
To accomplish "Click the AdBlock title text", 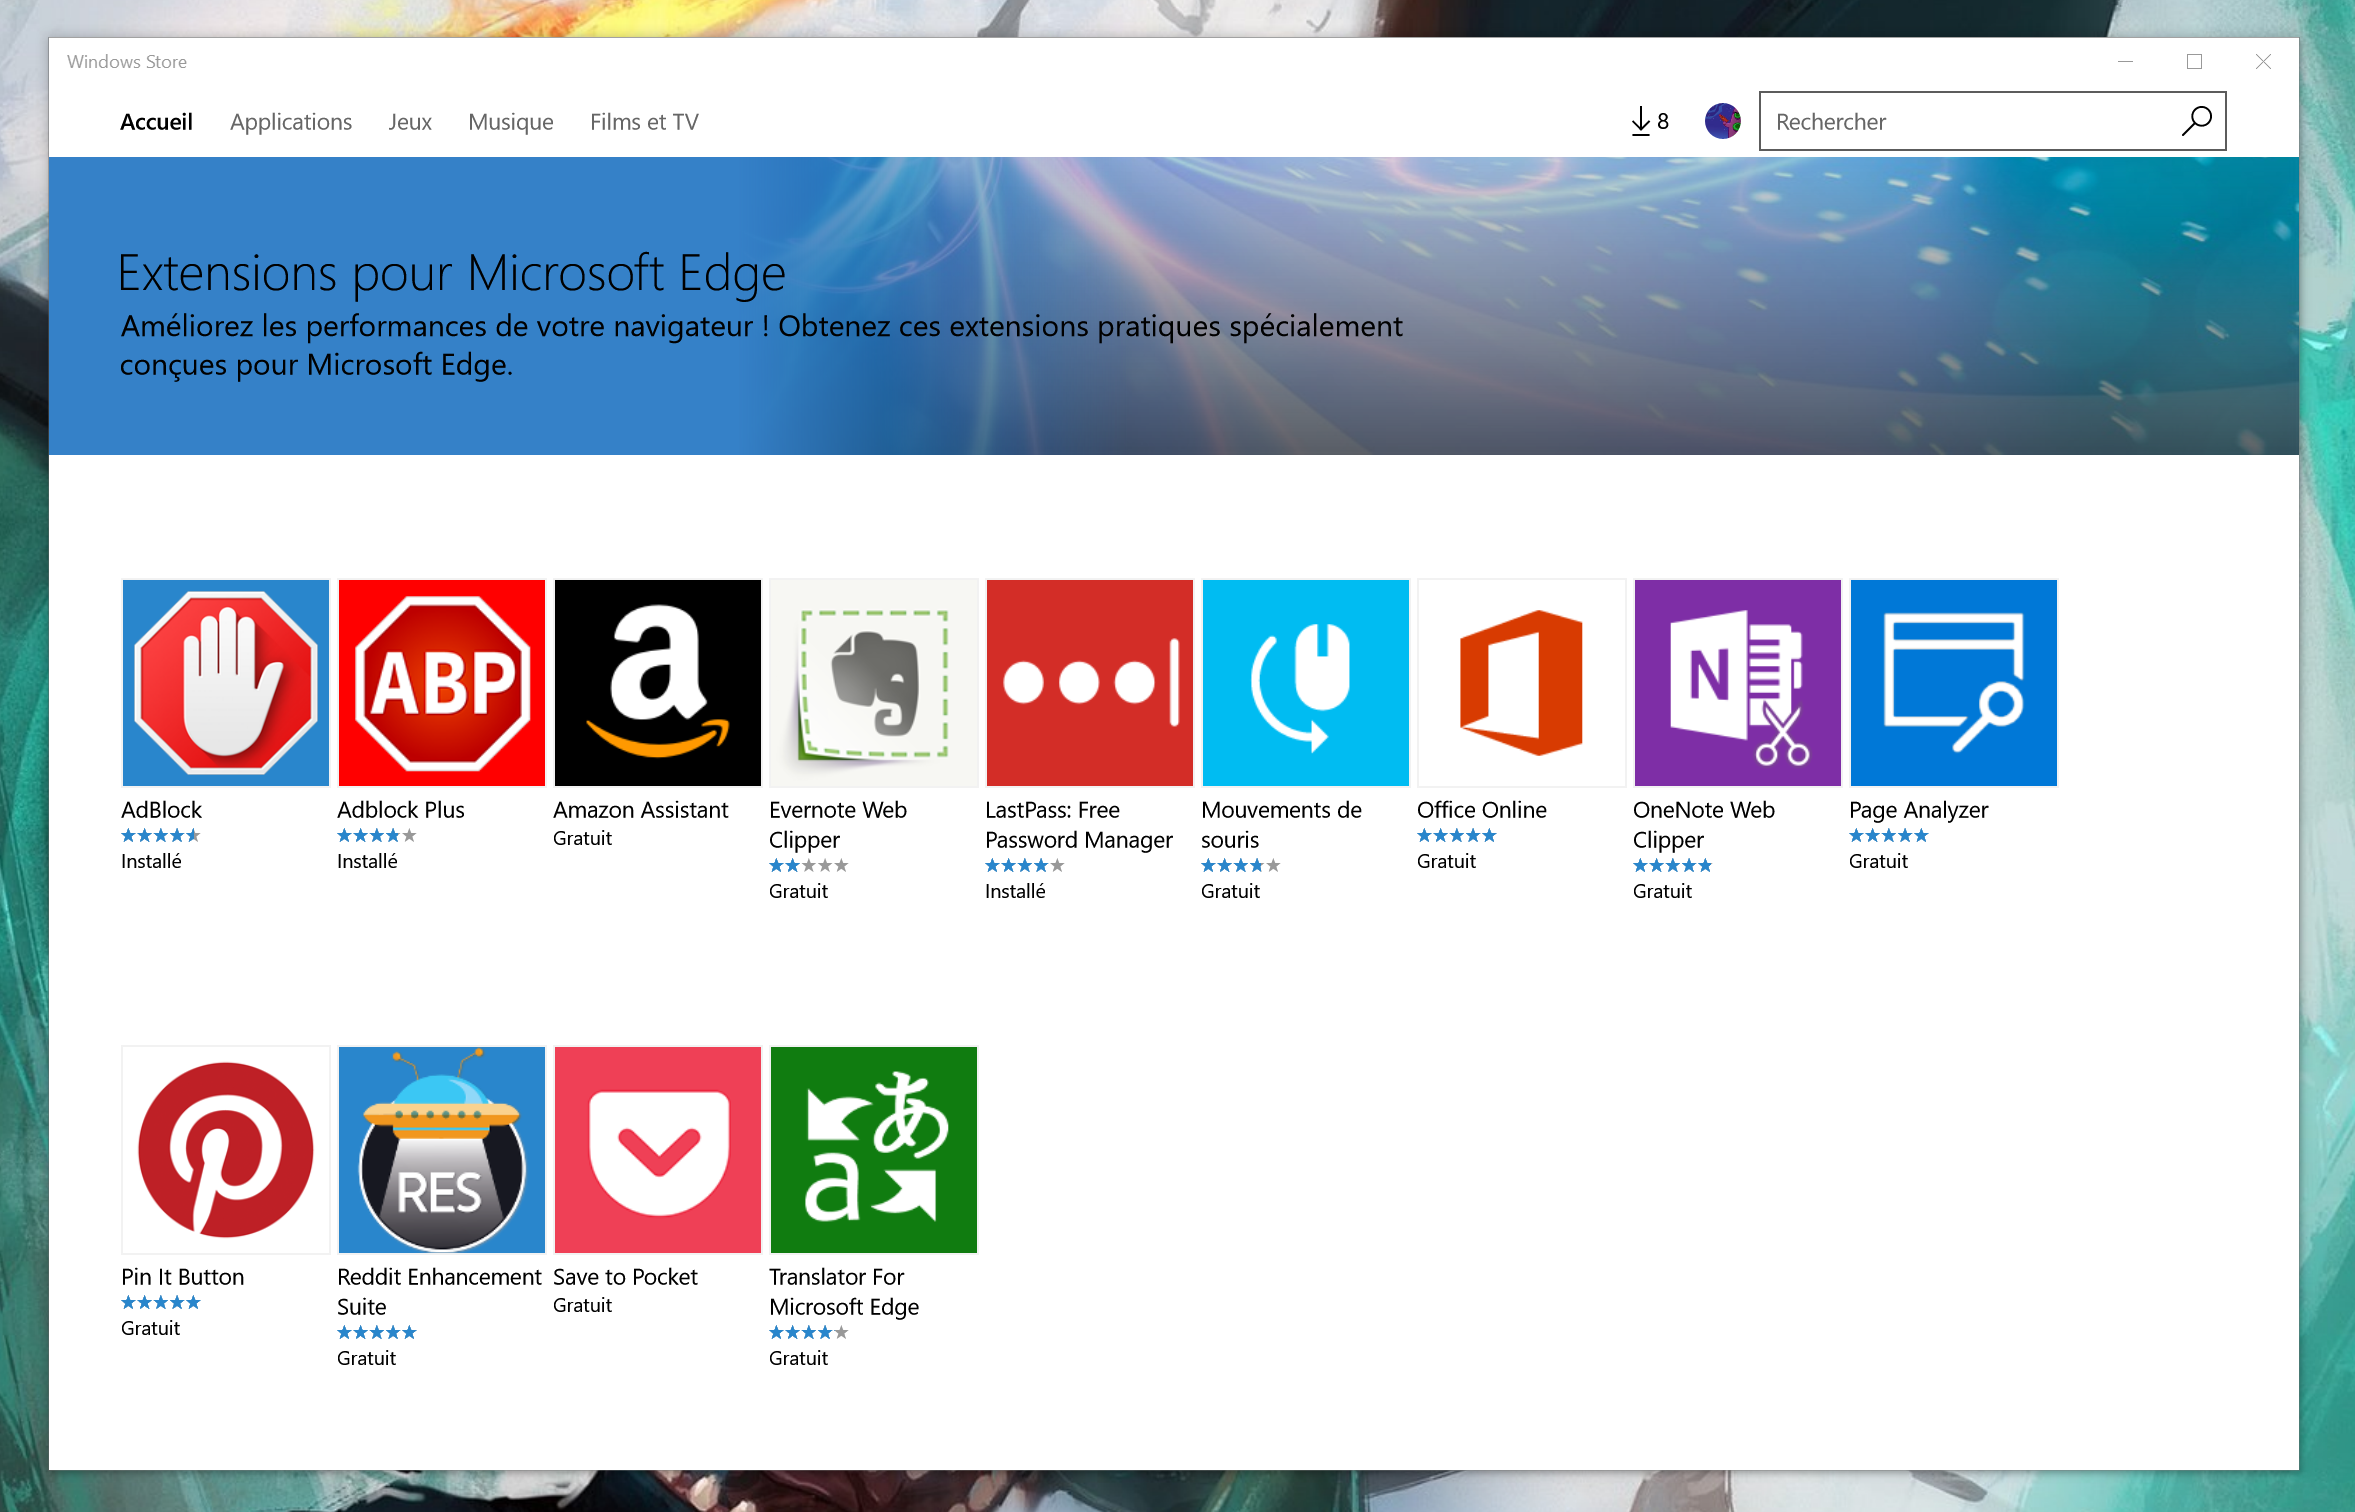I will pos(161,810).
